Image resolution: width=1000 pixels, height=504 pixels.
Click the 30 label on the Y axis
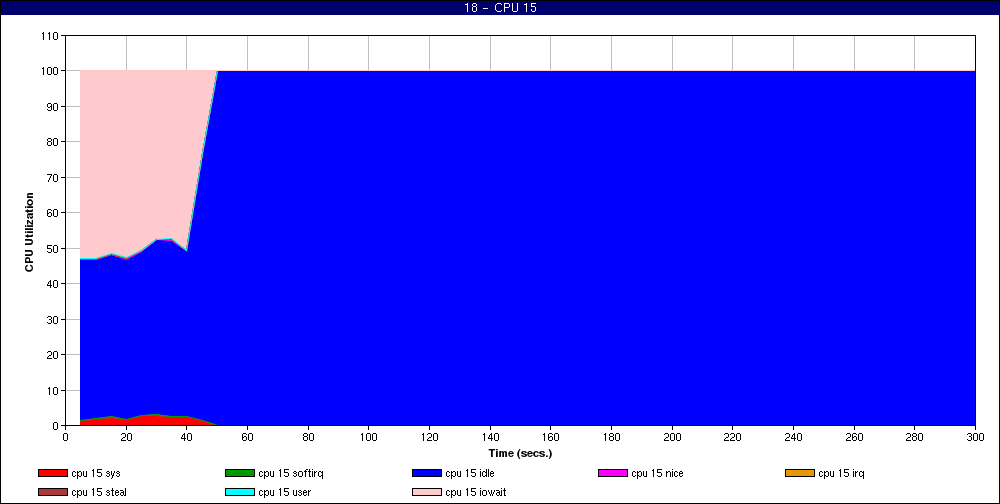(x=54, y=319)
